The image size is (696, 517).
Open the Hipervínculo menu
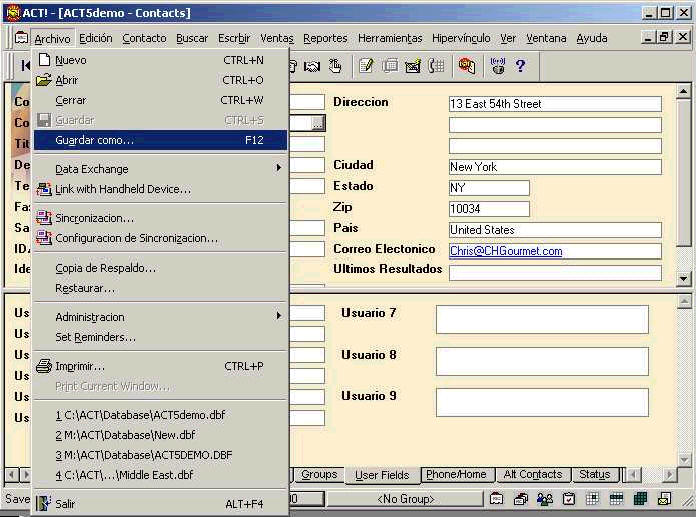(x=461, y=38)
